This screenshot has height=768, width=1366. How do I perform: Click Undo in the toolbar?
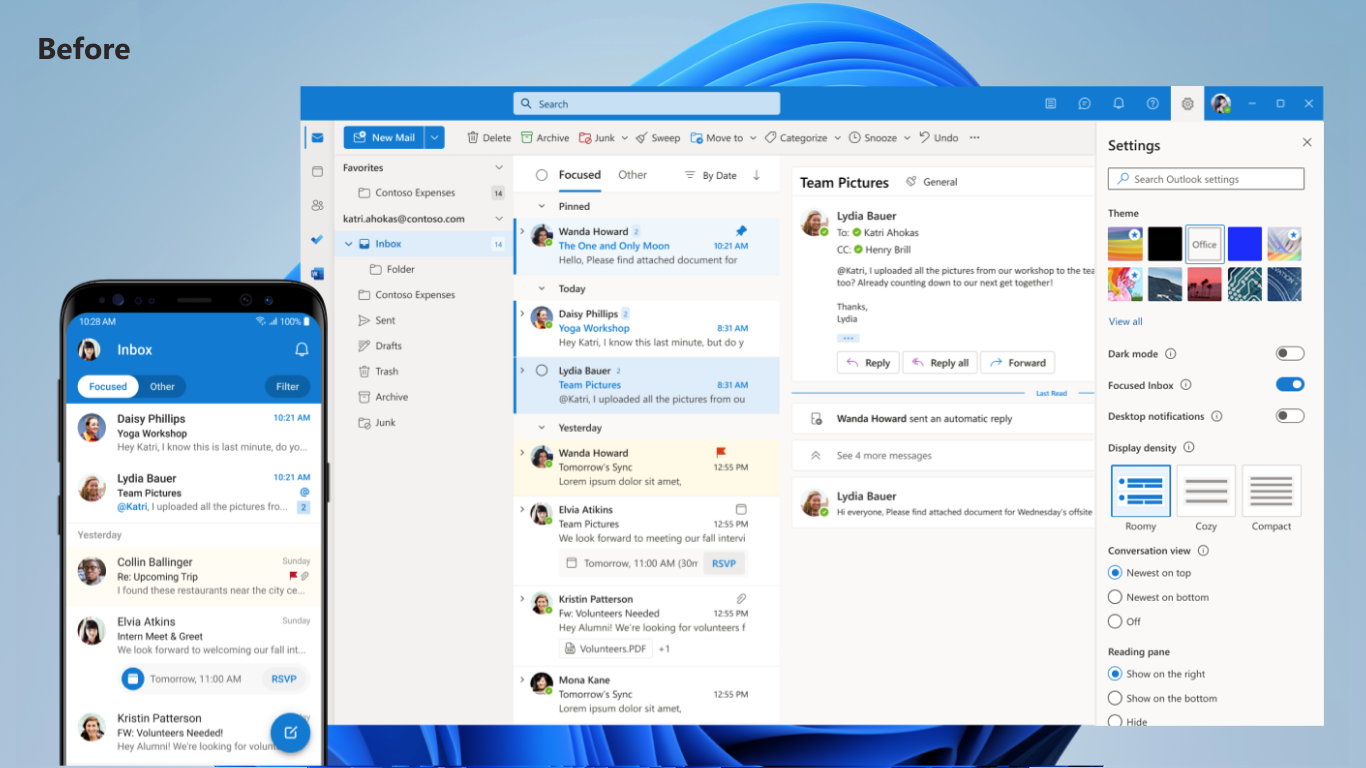tap(939, 138)
